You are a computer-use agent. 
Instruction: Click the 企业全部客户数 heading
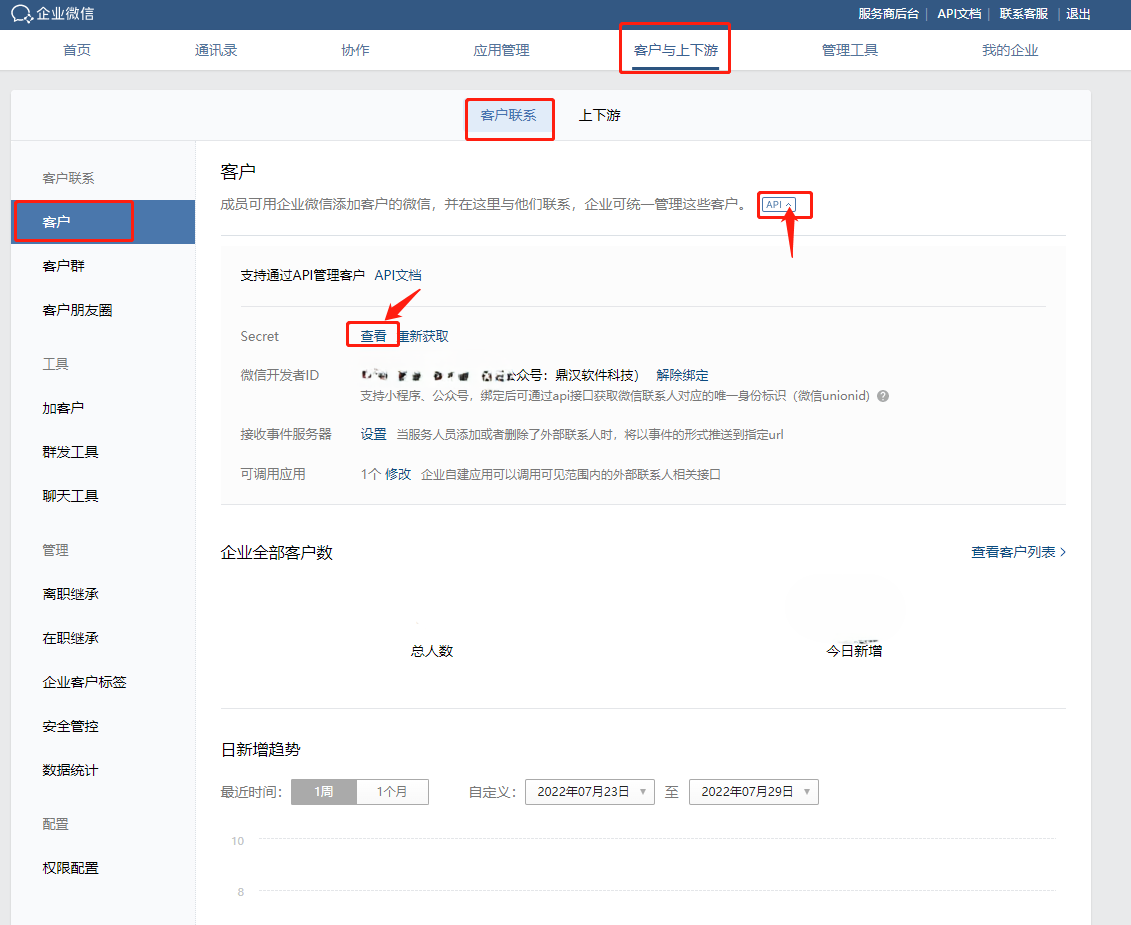[276, 553]
